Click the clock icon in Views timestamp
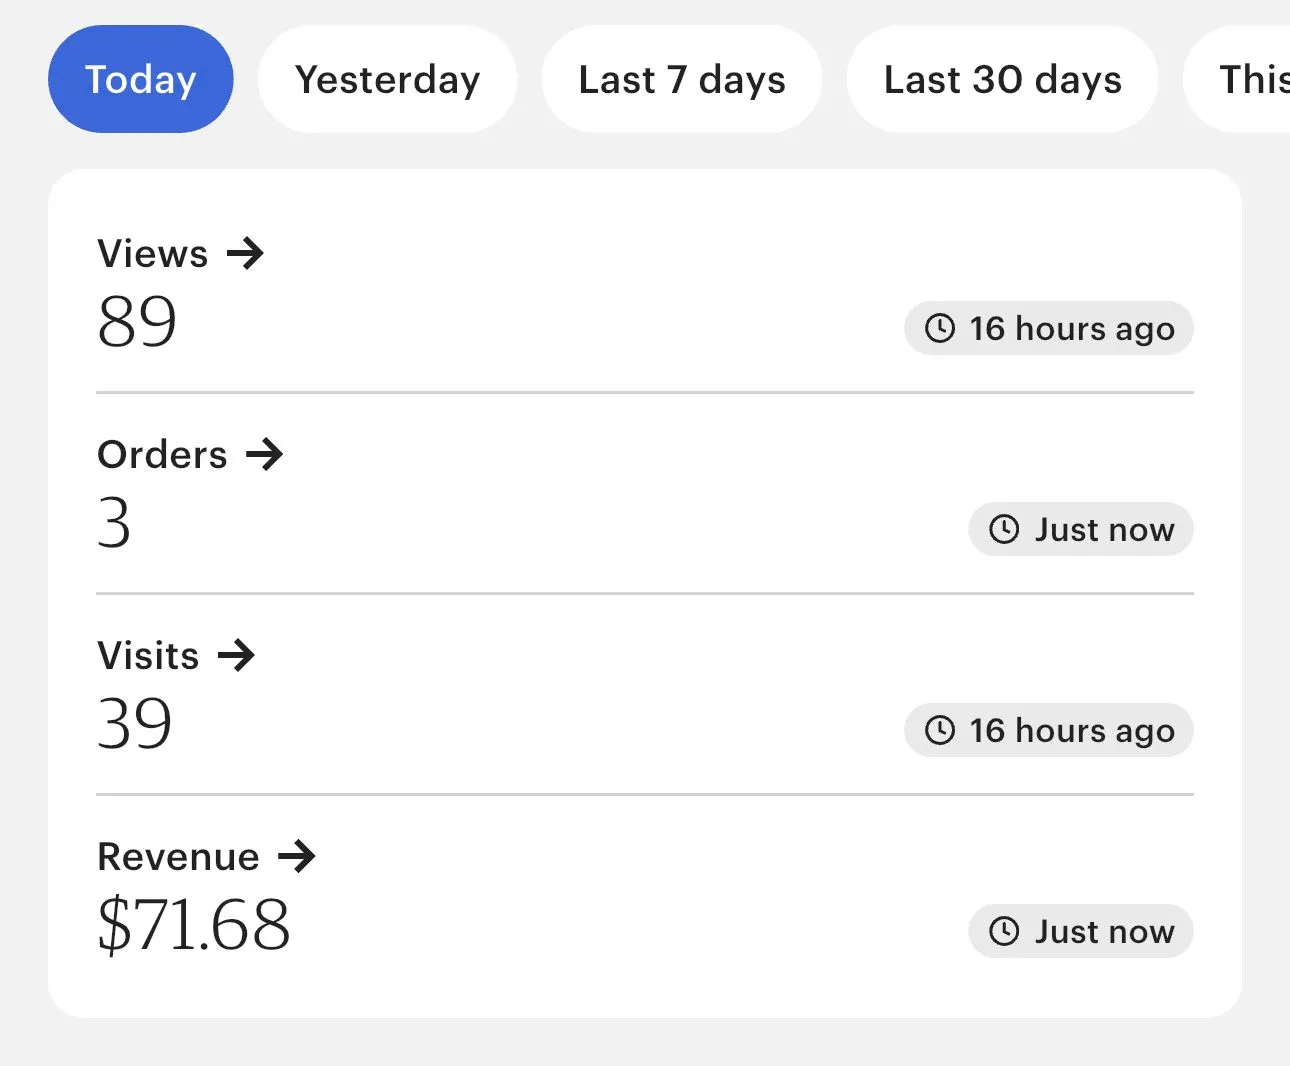This screenshot has height=1066, width=1290. coord(940,329)
